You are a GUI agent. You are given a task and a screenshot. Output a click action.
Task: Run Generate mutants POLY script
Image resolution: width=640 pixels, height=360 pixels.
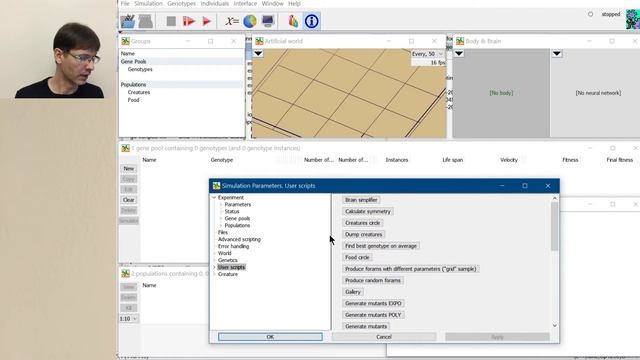(373, 315)
